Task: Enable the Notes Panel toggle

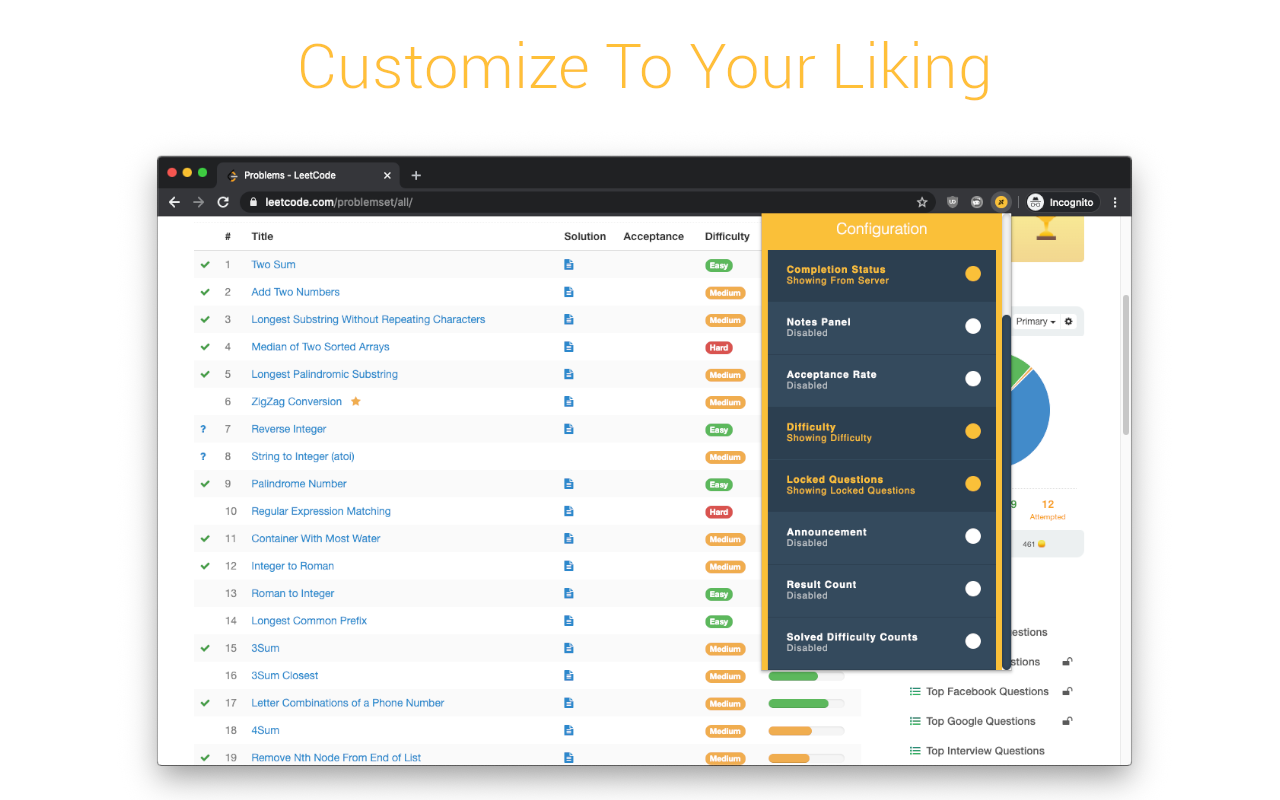Action: pyautogui.click(x=973, y=326)
